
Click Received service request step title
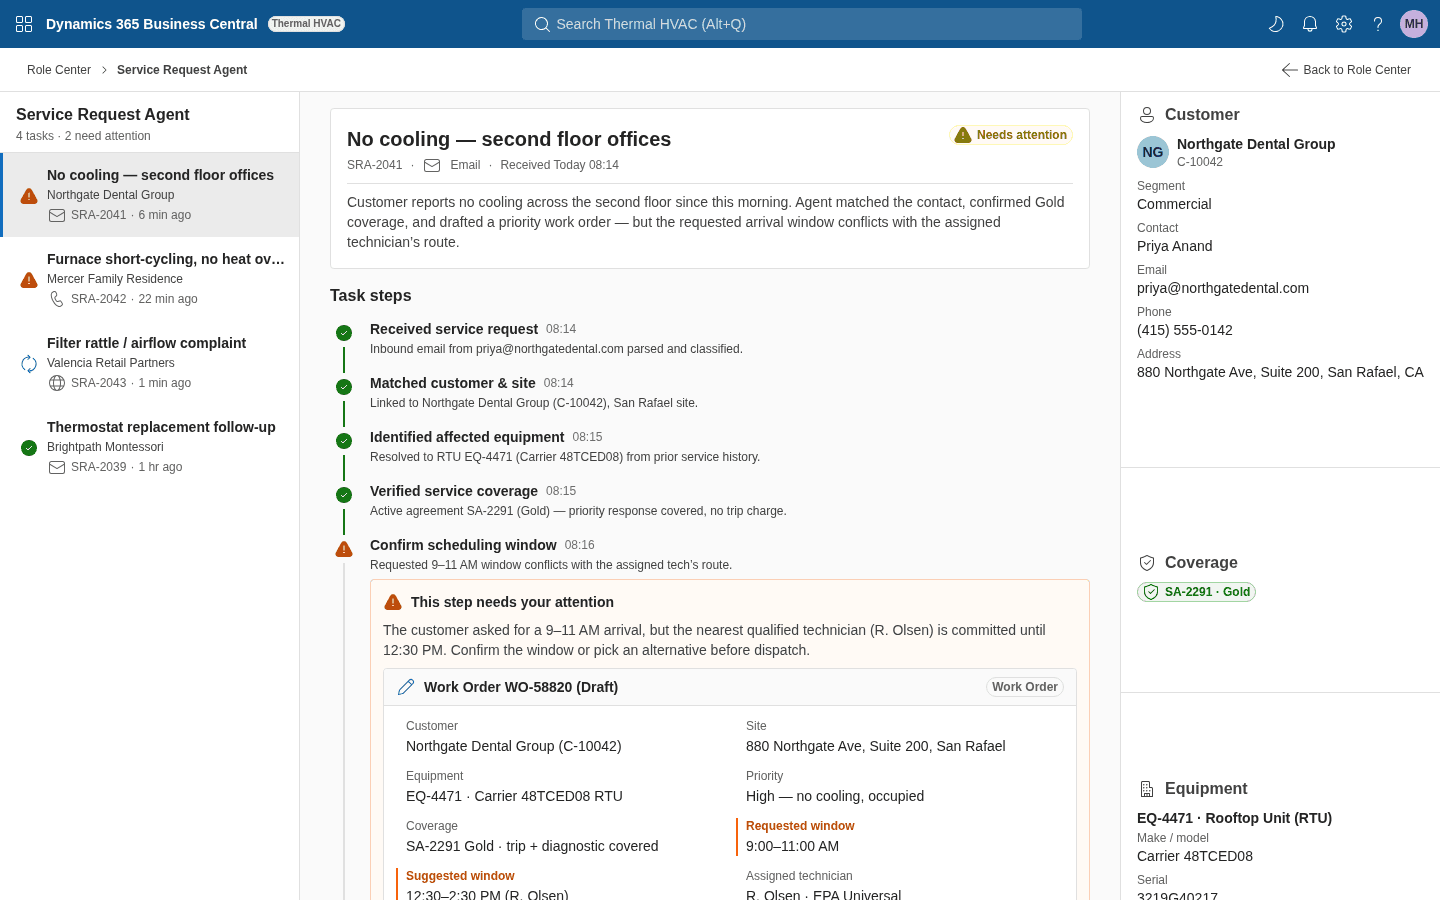pos(454,329)
